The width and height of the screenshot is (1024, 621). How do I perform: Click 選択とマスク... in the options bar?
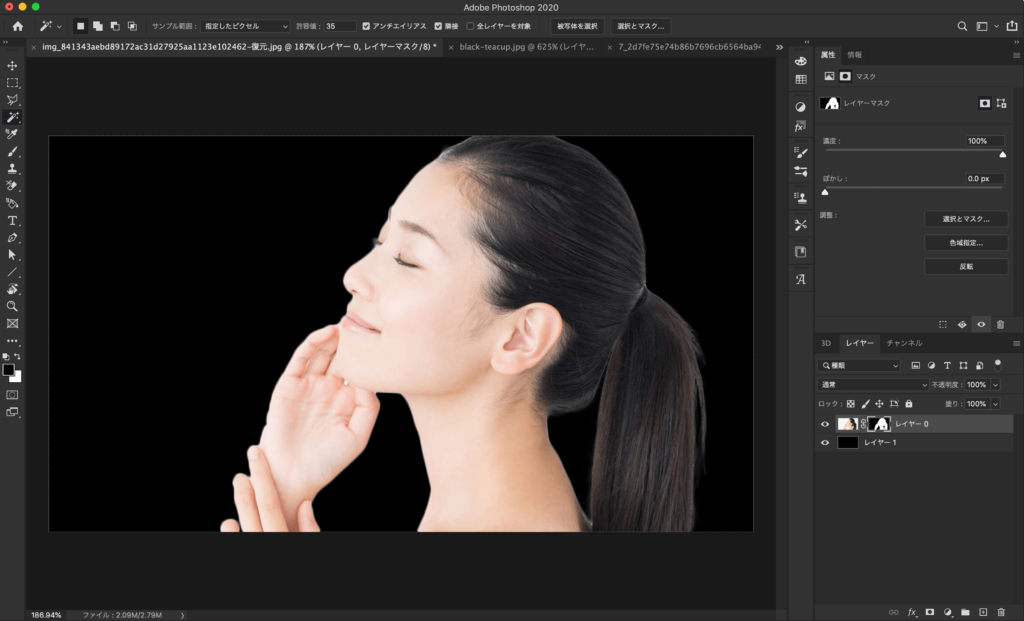tap(641, 26)
